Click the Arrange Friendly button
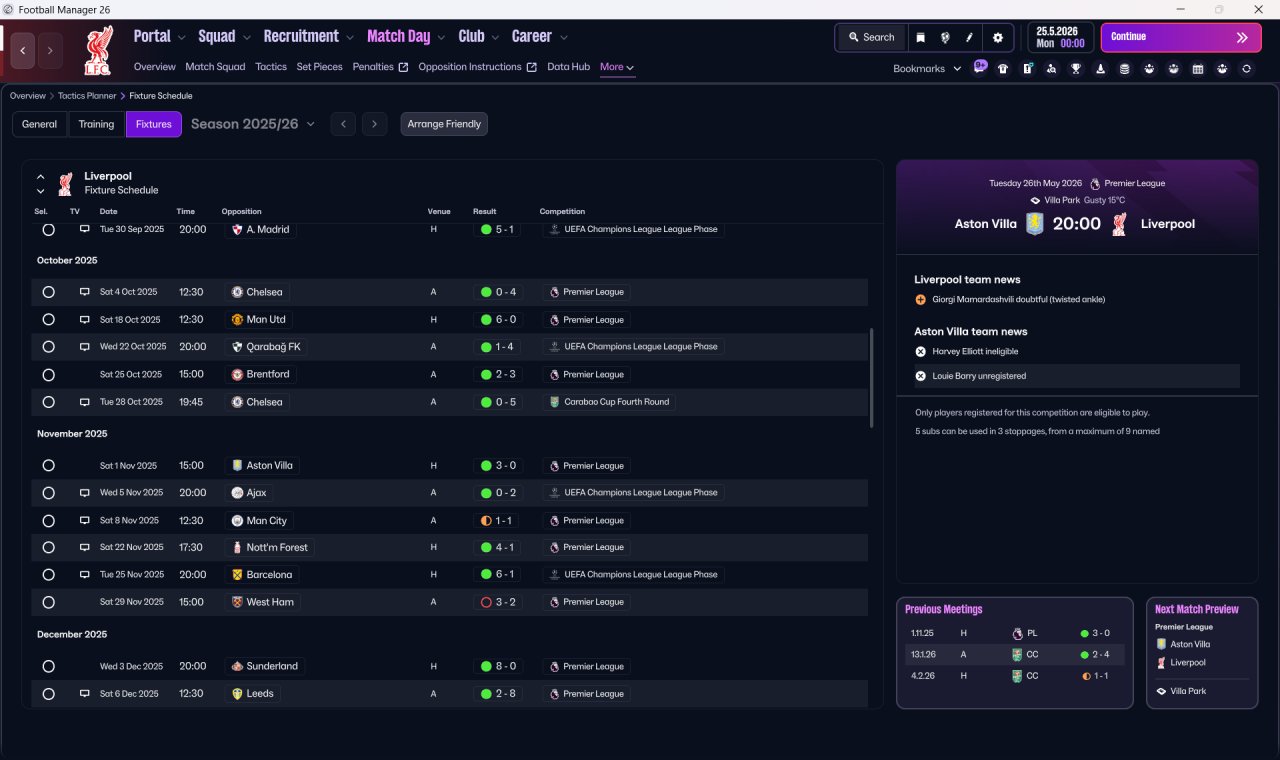 pyautogui.click(x=444, y=124)
